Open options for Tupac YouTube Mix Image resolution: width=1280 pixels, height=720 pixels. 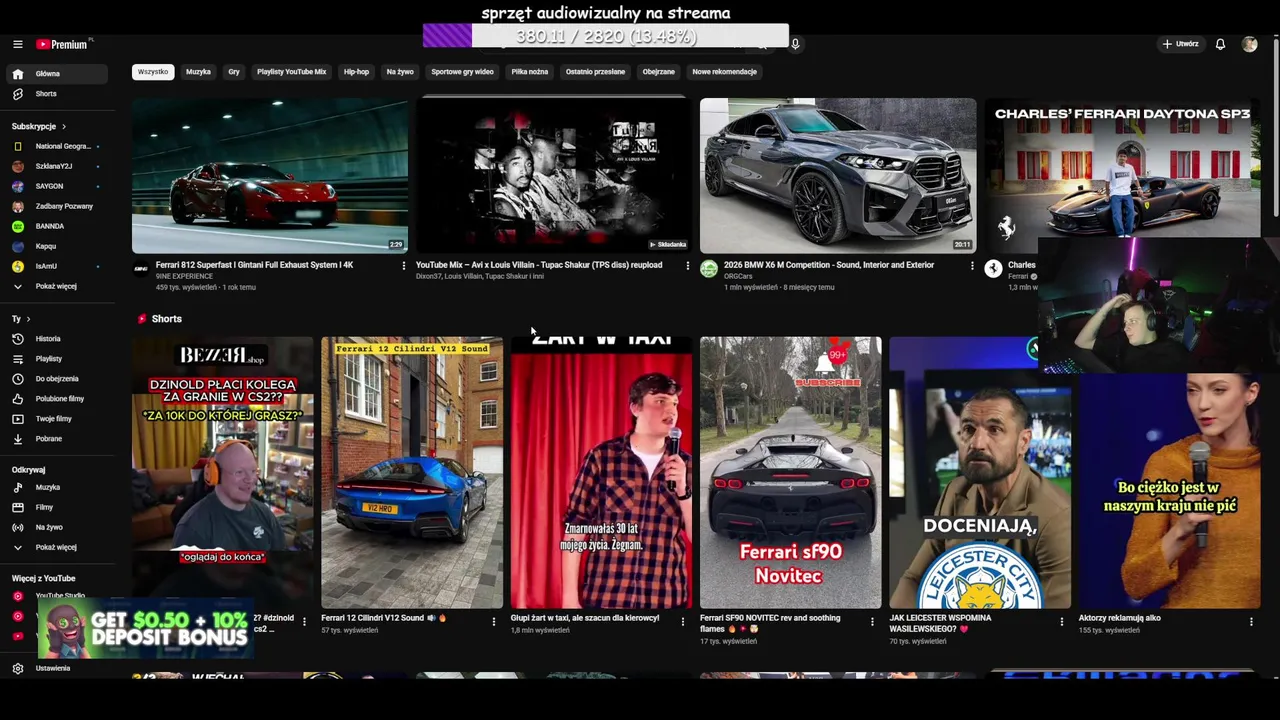pos(687,266)
